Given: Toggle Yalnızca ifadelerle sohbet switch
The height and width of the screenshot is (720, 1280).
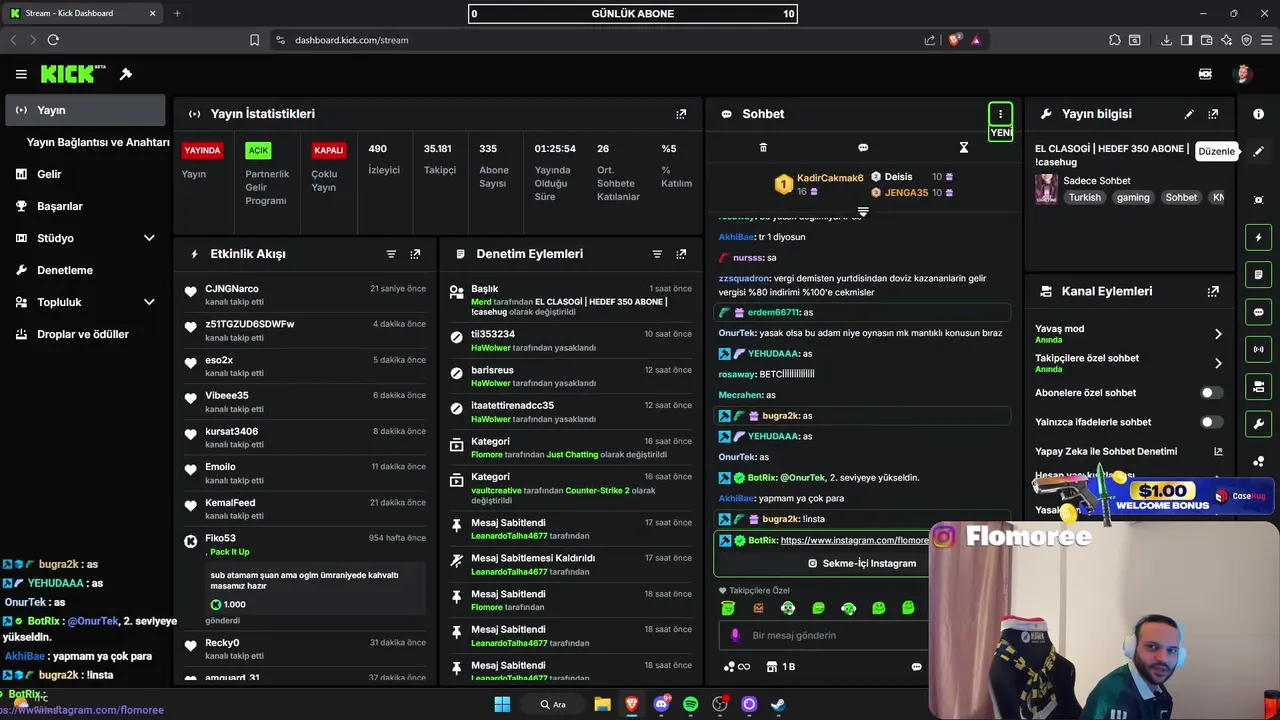Looking at the screenshot, I should click(1212, 422).
